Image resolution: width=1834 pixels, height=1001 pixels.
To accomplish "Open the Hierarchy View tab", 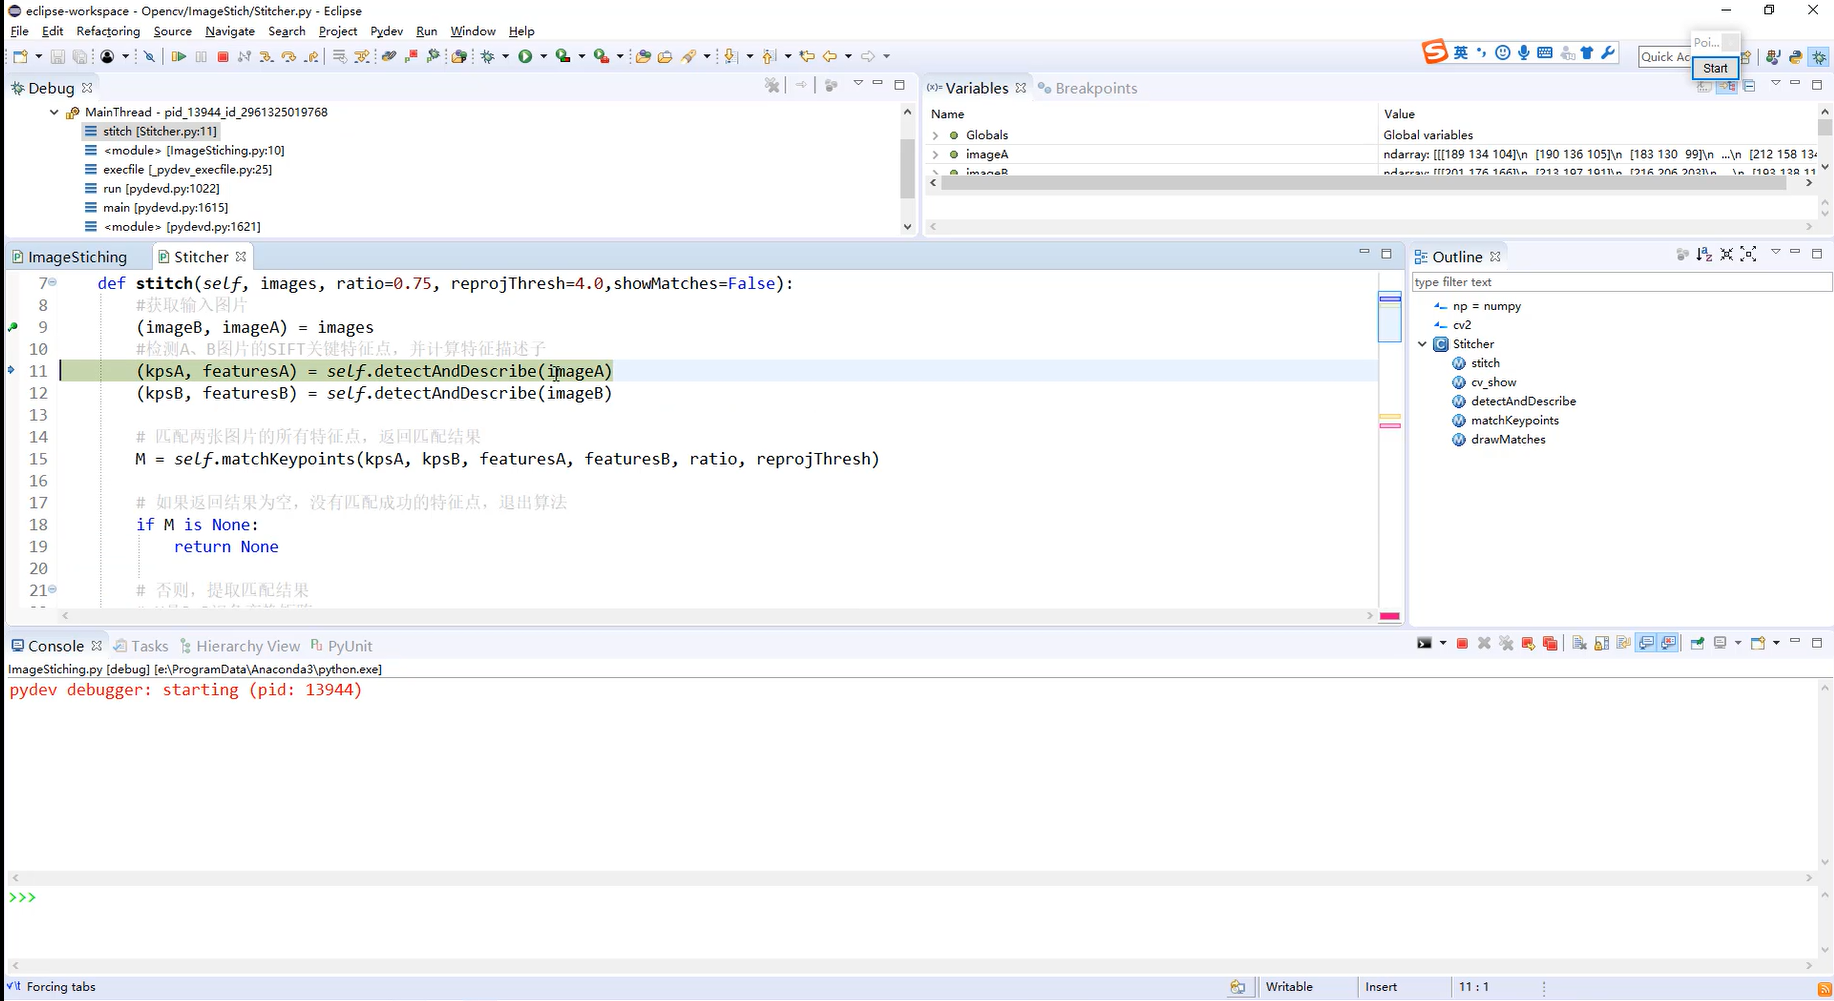I will (239, 646).
